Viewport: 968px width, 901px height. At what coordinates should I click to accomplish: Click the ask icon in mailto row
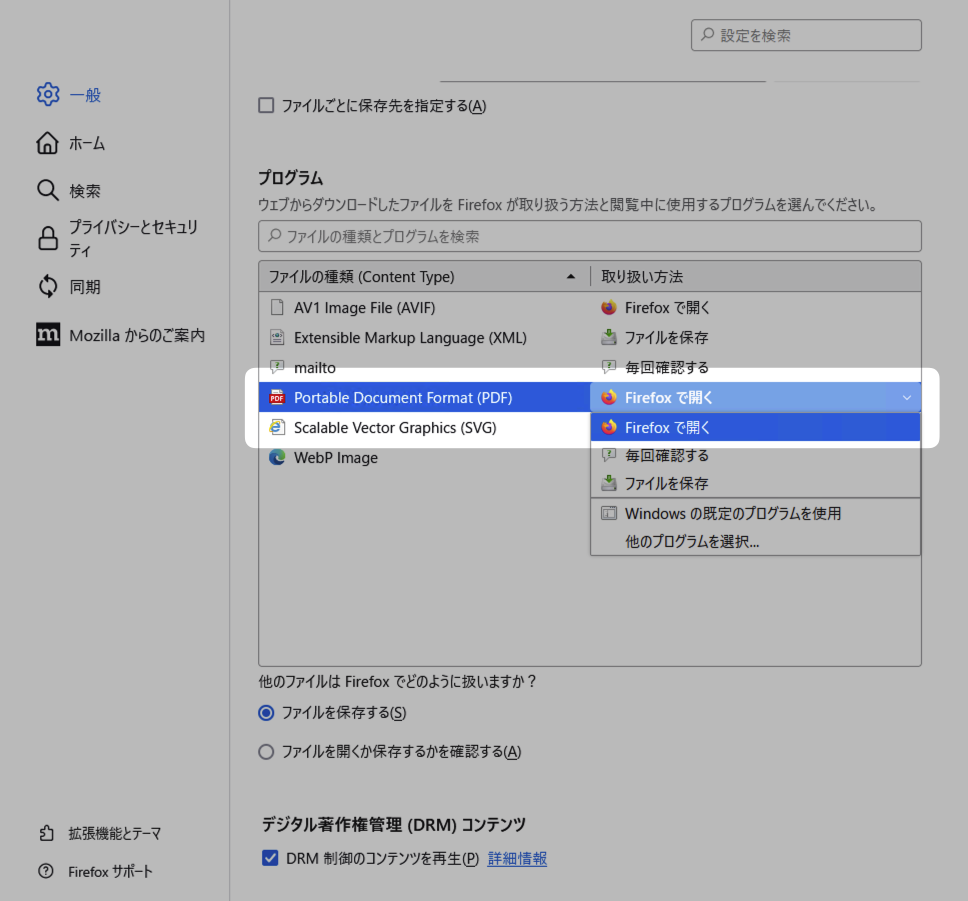point(609,367)
